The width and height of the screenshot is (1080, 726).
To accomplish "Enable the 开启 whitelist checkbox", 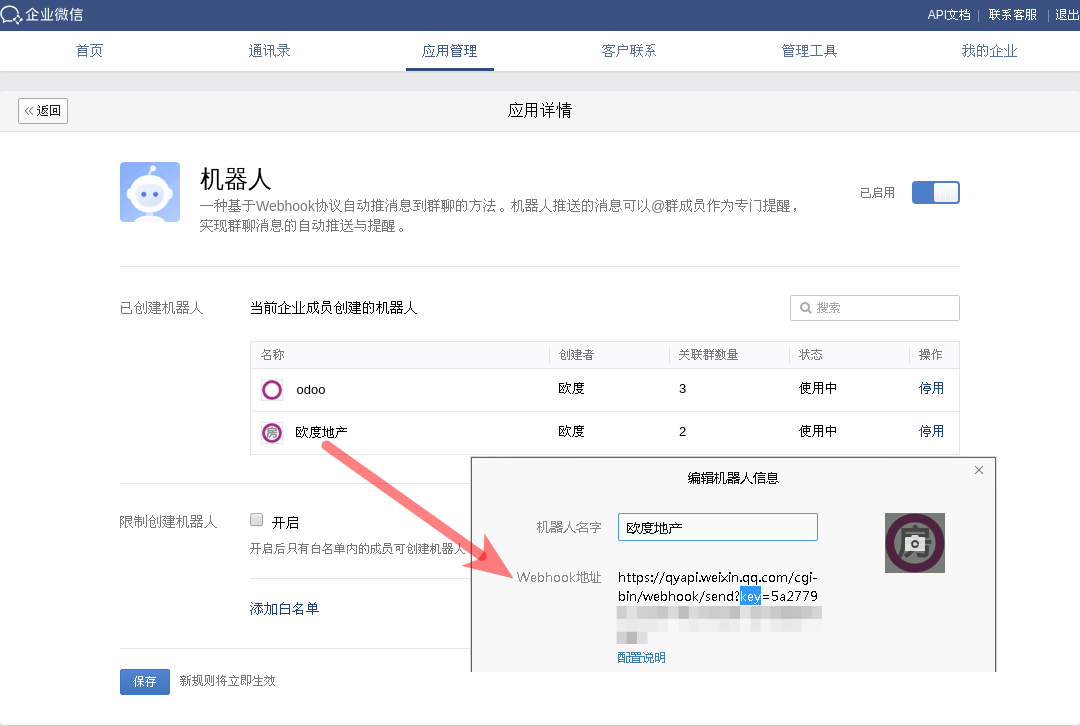I will point(256,519).
